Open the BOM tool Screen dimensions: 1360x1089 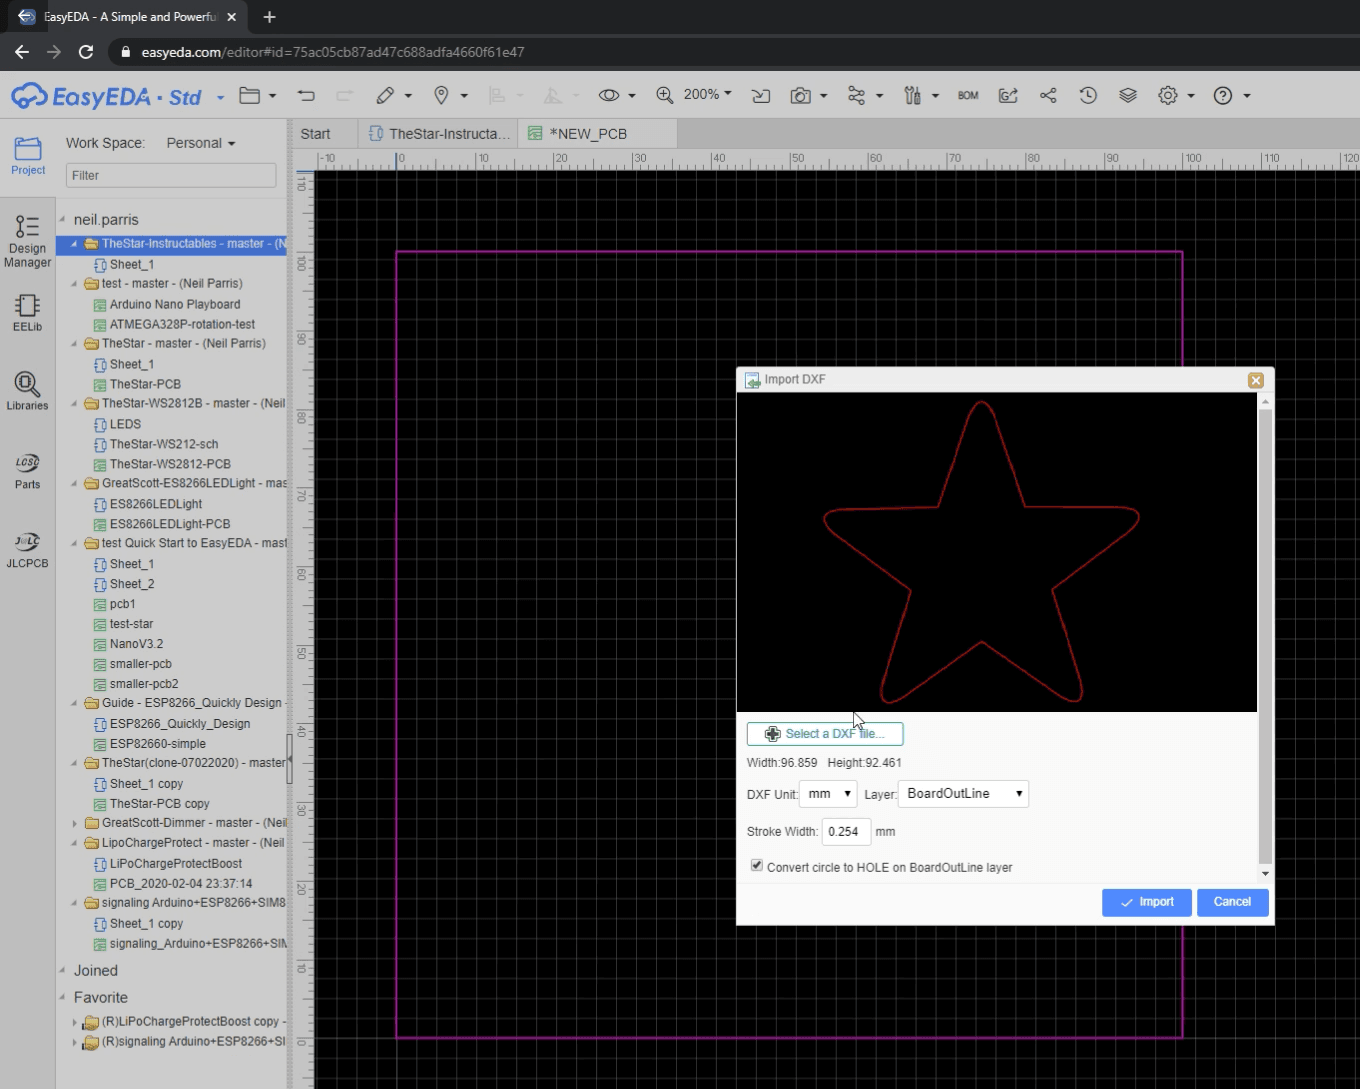967,95
